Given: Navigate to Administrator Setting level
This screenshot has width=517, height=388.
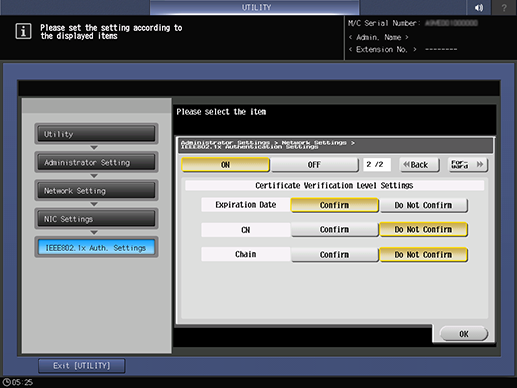Looking at the screenshot, I should click(x=96, y=162).
